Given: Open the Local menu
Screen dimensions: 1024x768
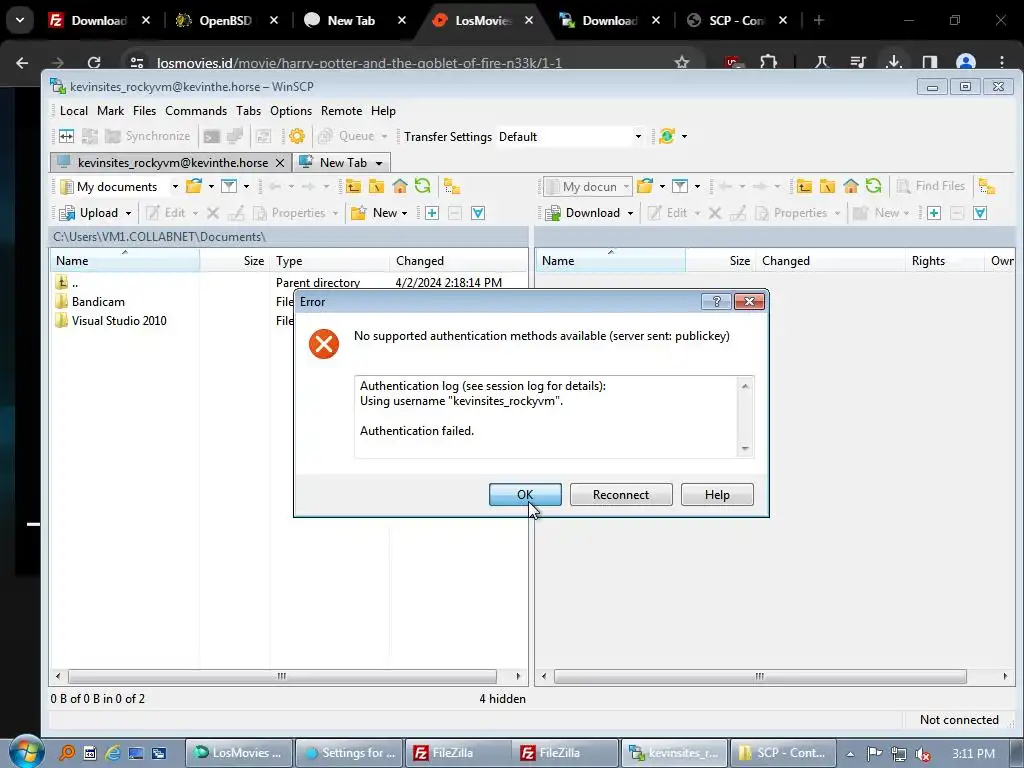Looking at the screenshot, I should pos(74,110).
